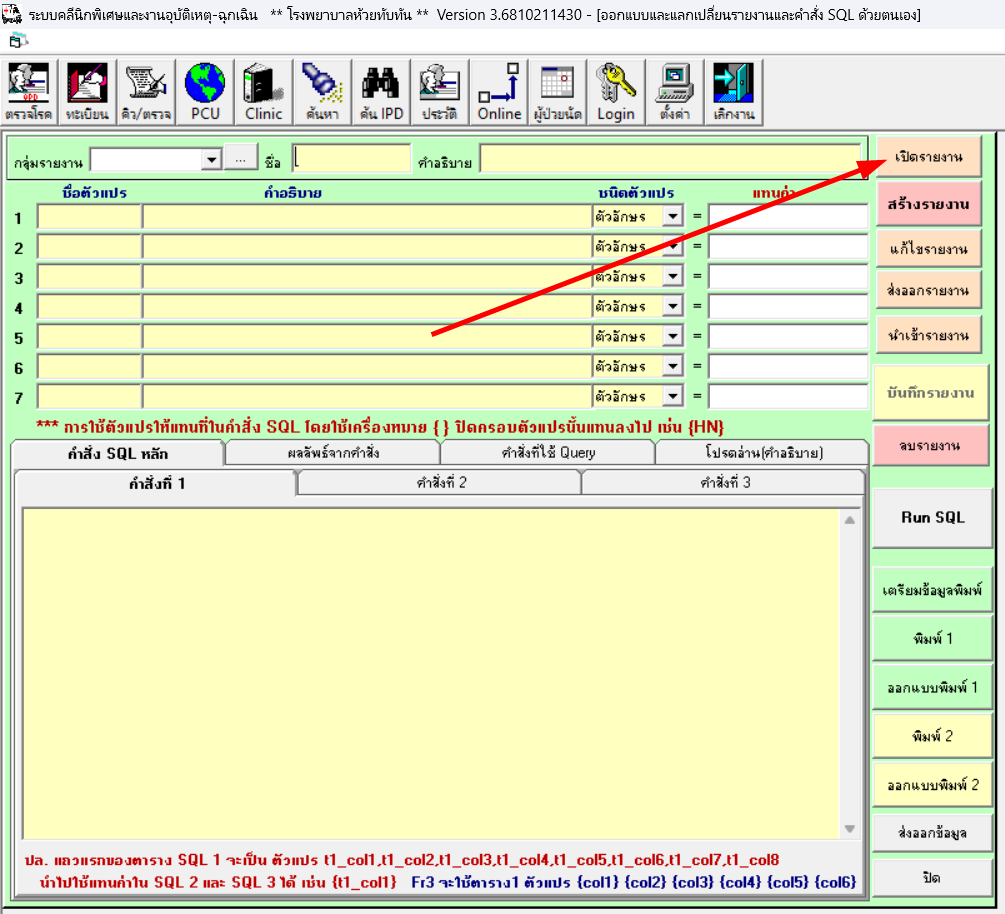Click the Clinic toolbar icon
Viewport: 1005px width, 914px height.
tap(264, 93)
